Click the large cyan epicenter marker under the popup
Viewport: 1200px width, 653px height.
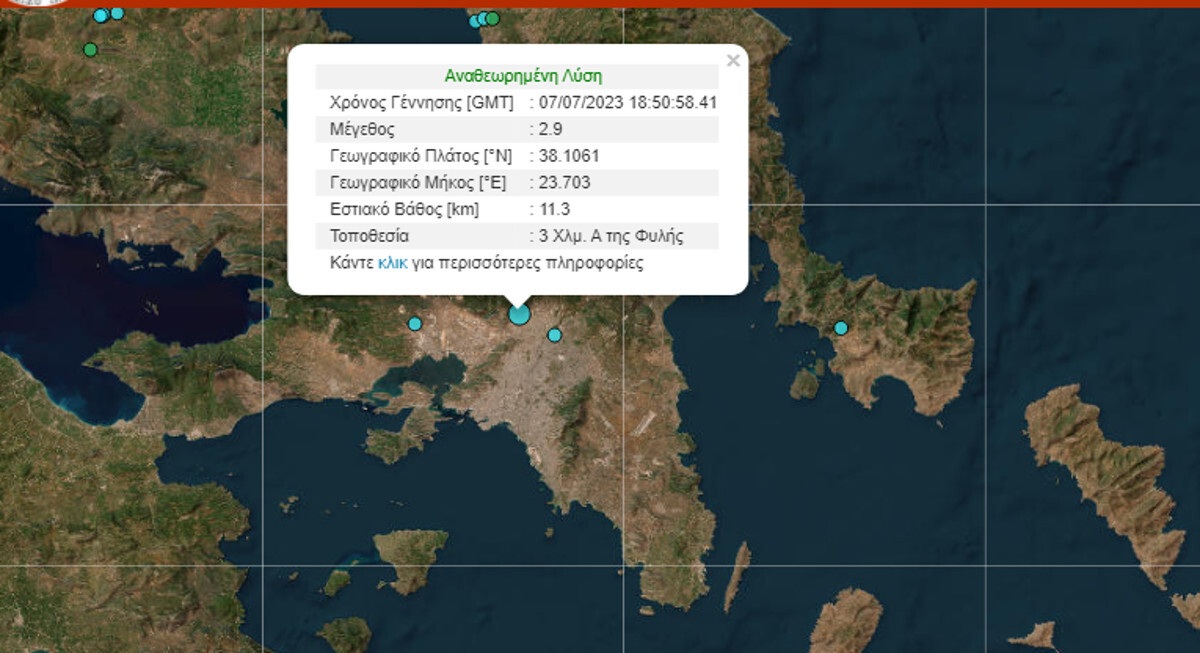coord(519,314)
